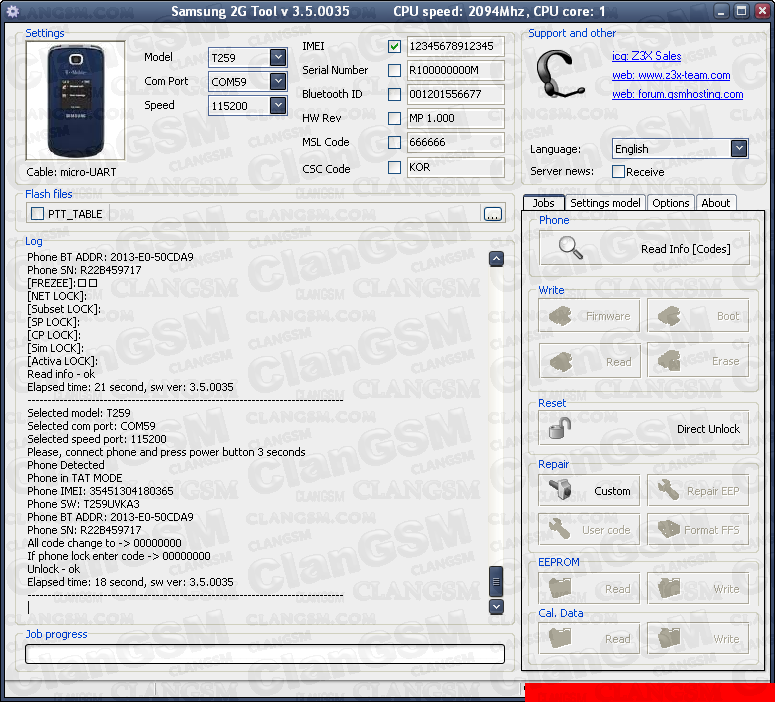Open the www.z3x-team.com link
The width and height of the screenshot is (775, 702).
click(x=671, y=75)
